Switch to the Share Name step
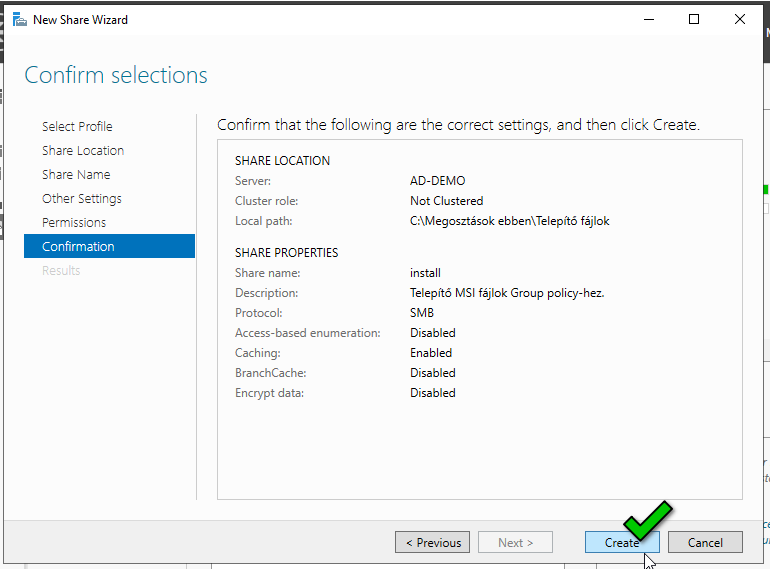This screenshot has height=569, width=770. point(76,174)
